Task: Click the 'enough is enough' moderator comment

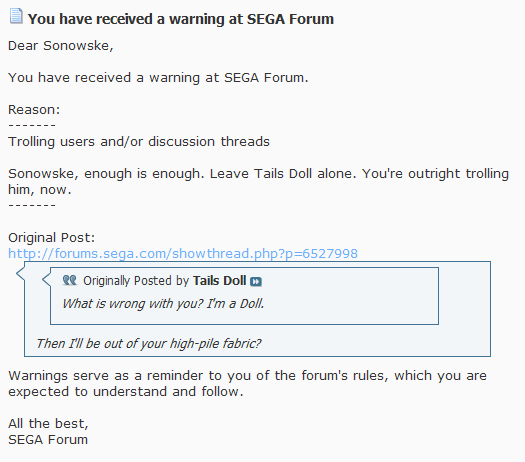Action: pyautogui.click(x=258, y=181)
